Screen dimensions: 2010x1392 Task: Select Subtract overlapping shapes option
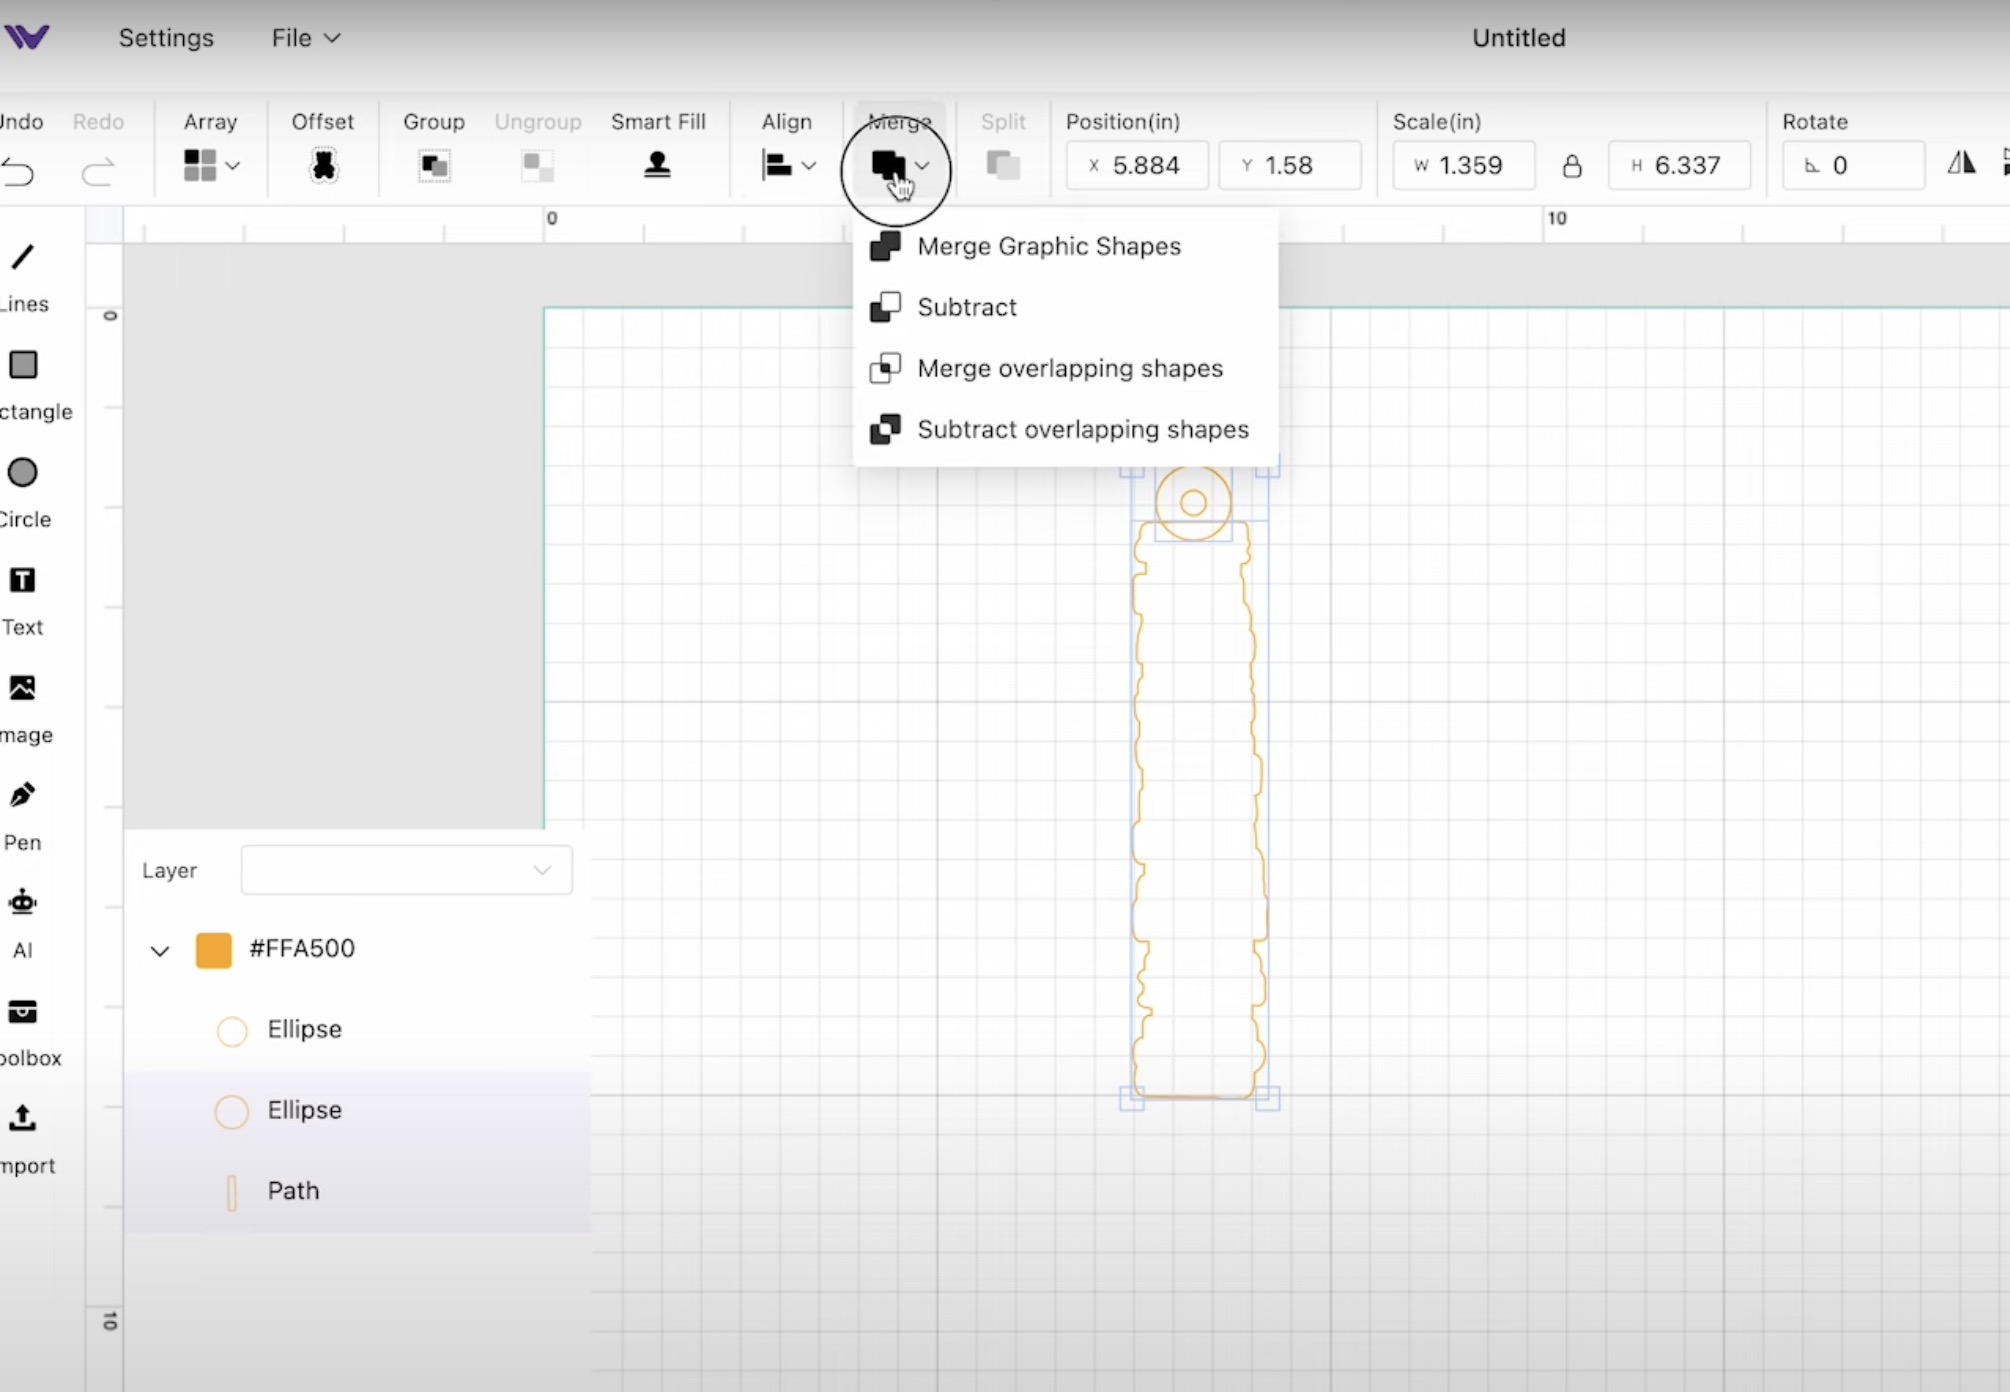(1083, 429)
